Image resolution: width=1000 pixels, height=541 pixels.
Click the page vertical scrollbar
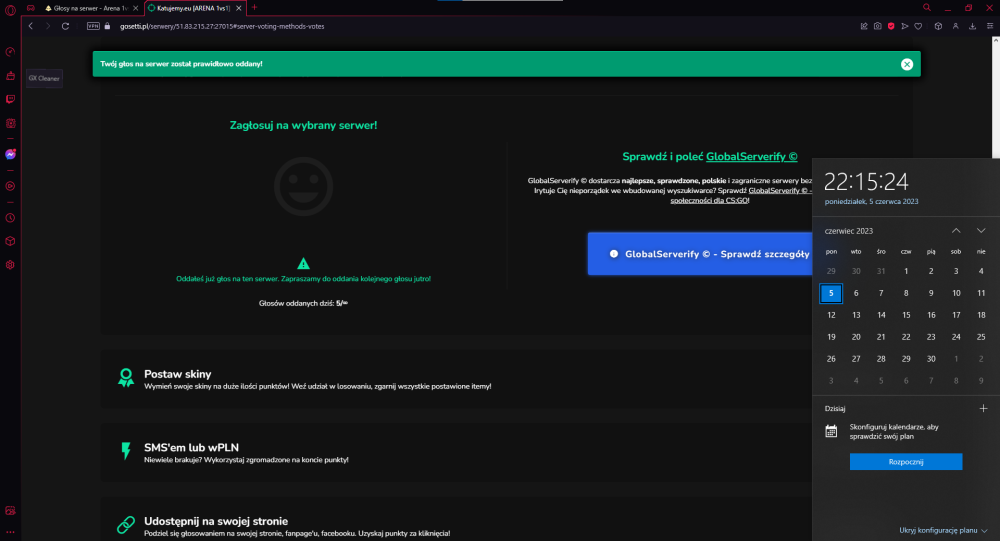pyautogui.click(x=996, y=97)
